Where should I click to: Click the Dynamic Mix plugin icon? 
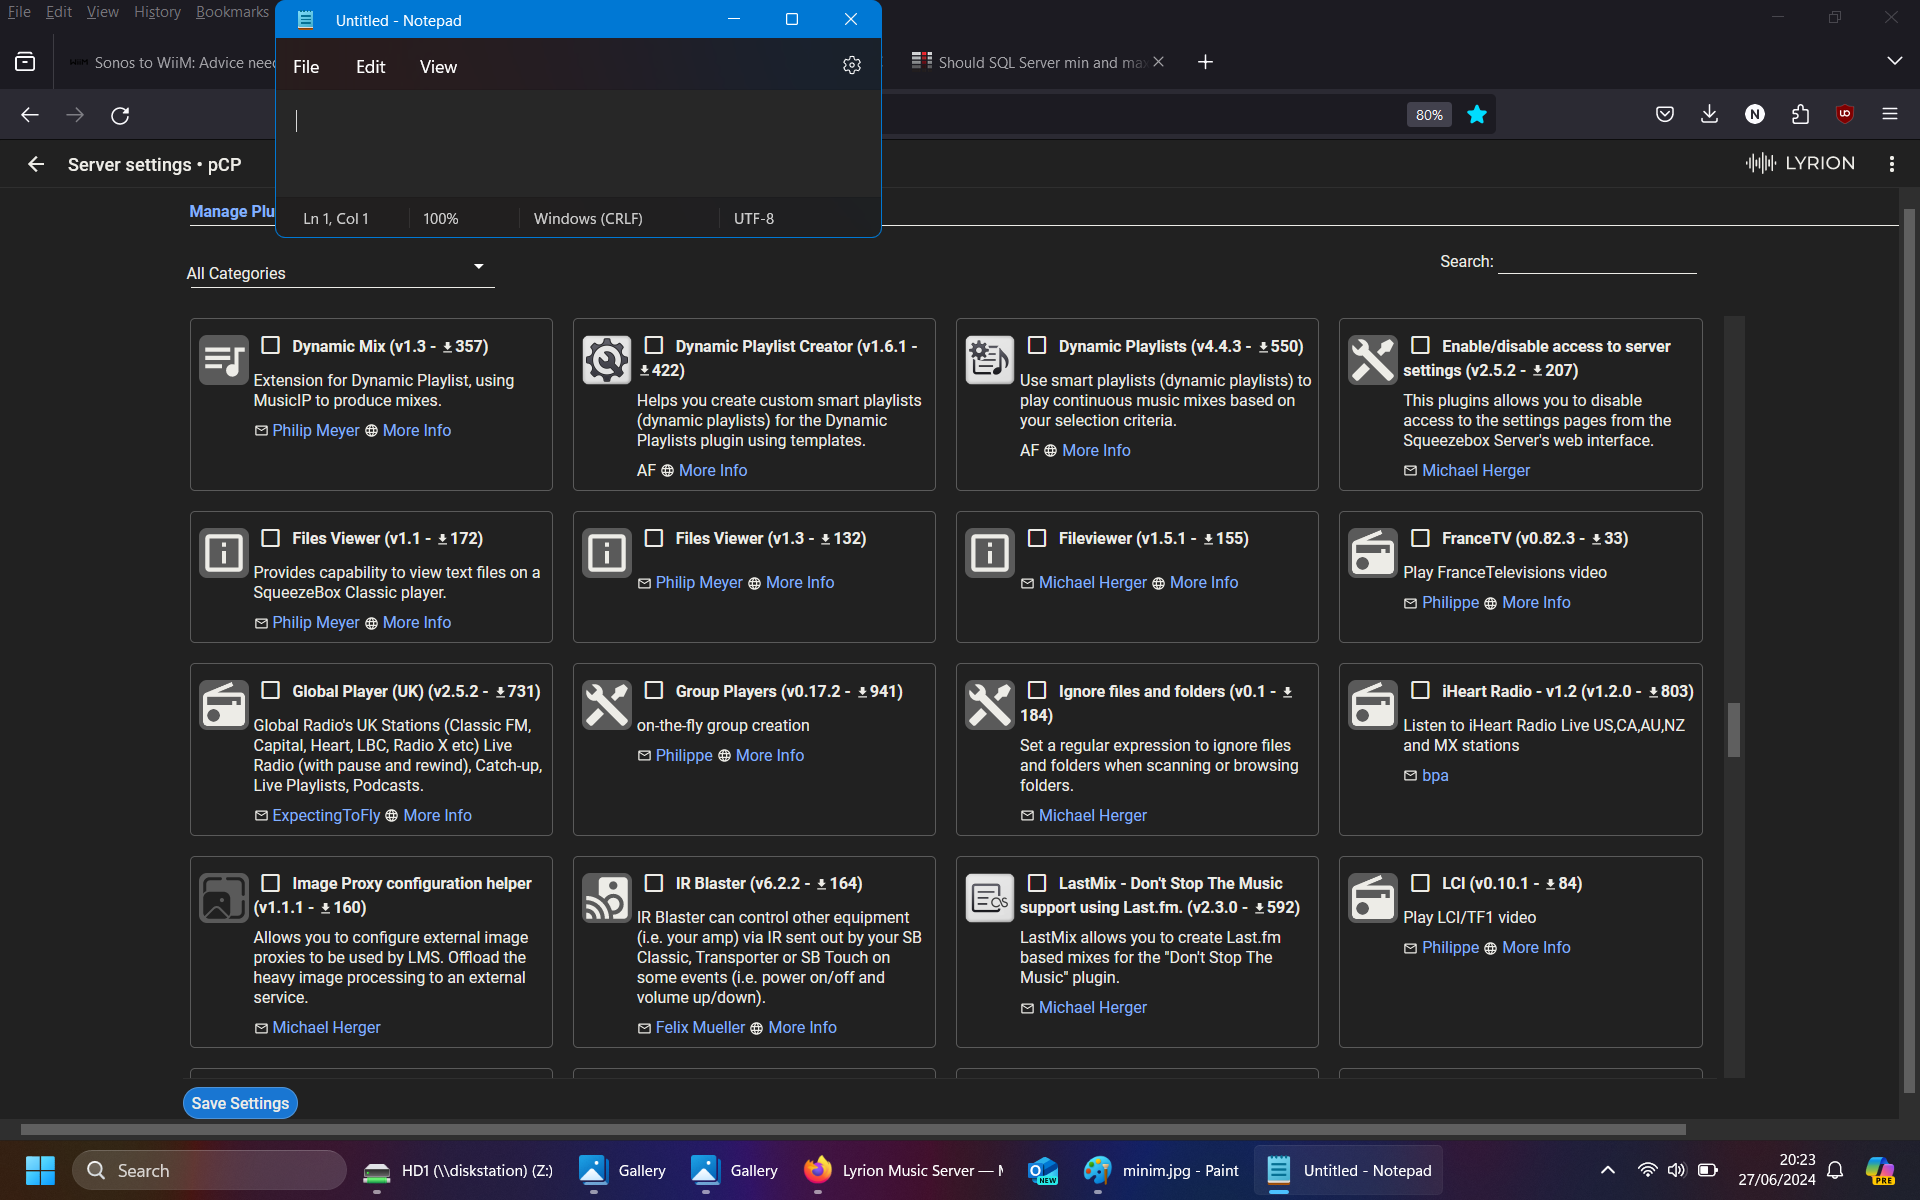[223, 360]
